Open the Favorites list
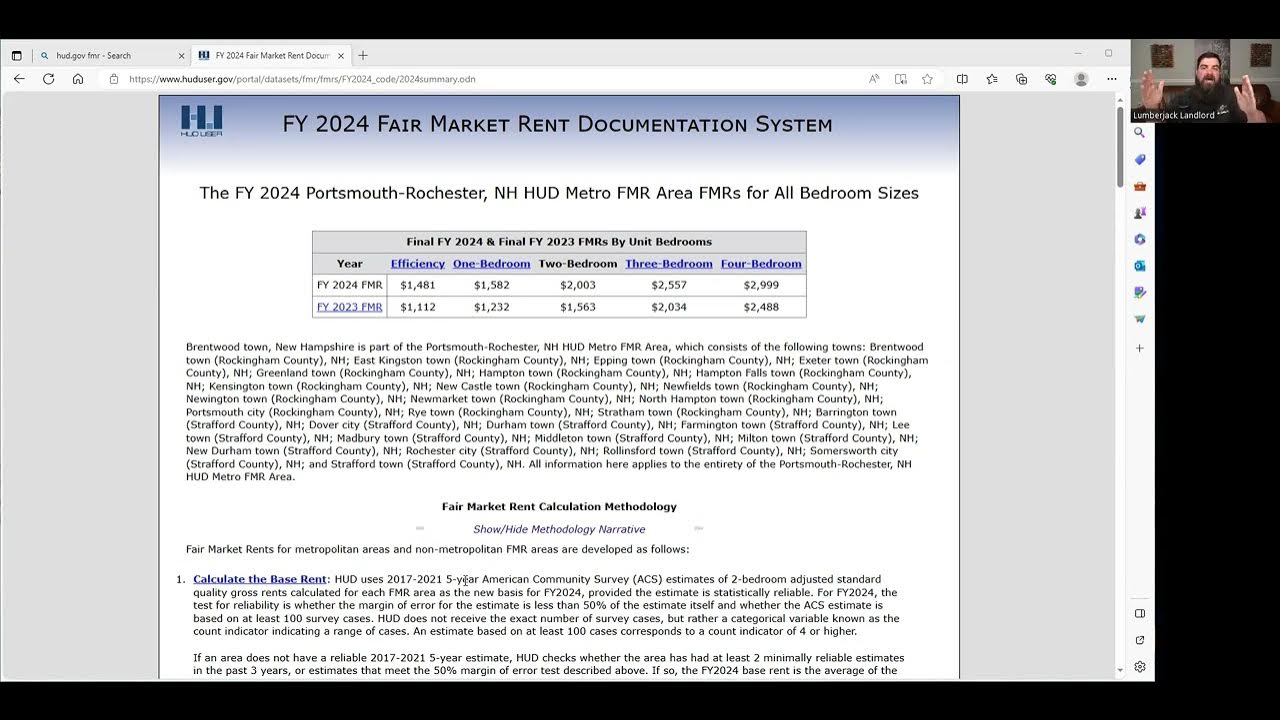Screen dimensions: 1280x720 coord(992,79)
